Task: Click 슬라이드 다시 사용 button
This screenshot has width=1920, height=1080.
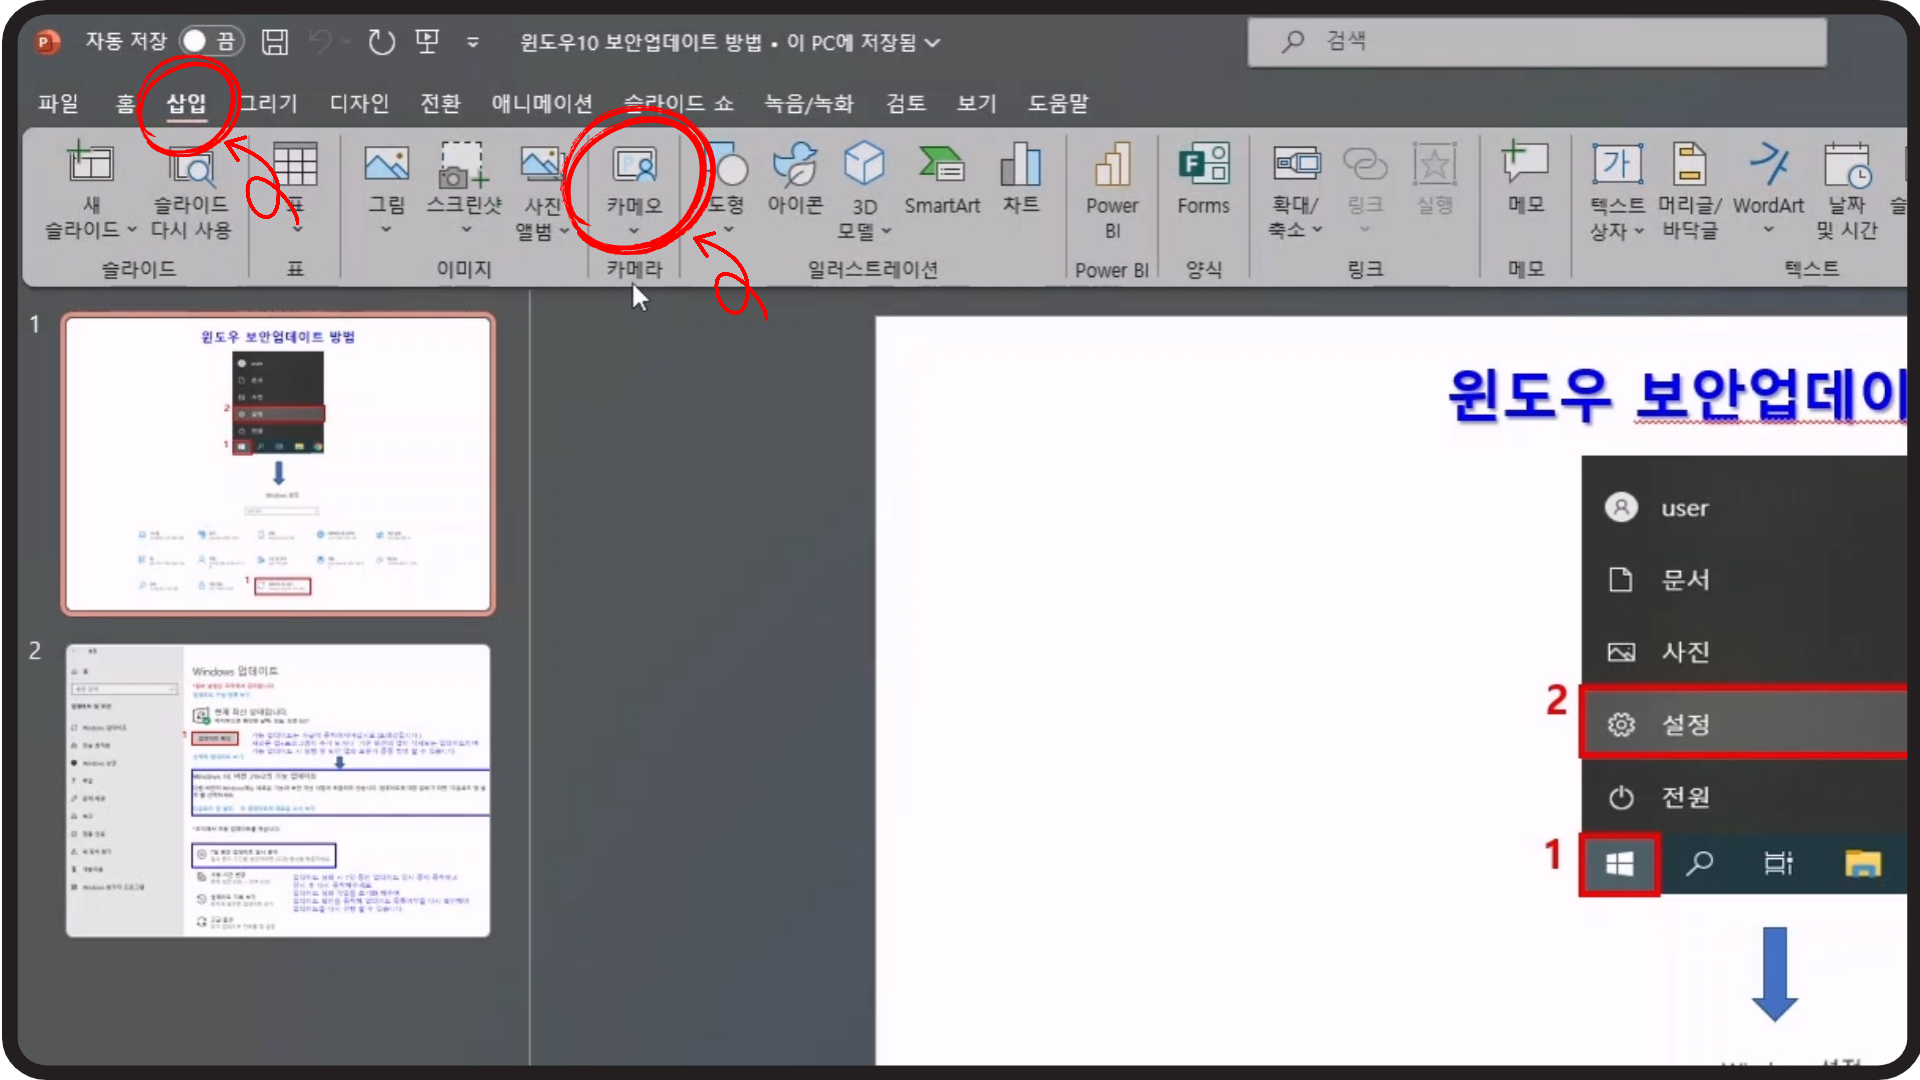Action: [191, 190]
